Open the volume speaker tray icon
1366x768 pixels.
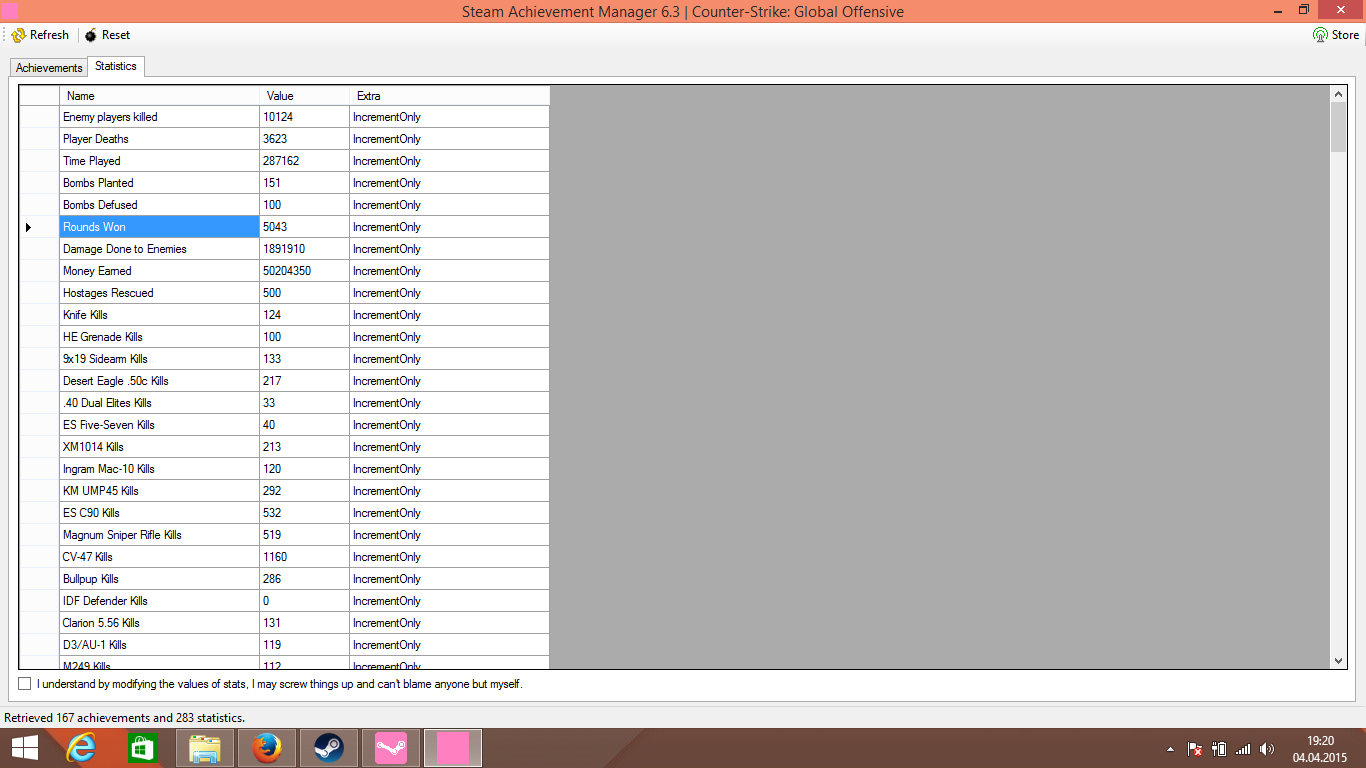point(1267,749)
